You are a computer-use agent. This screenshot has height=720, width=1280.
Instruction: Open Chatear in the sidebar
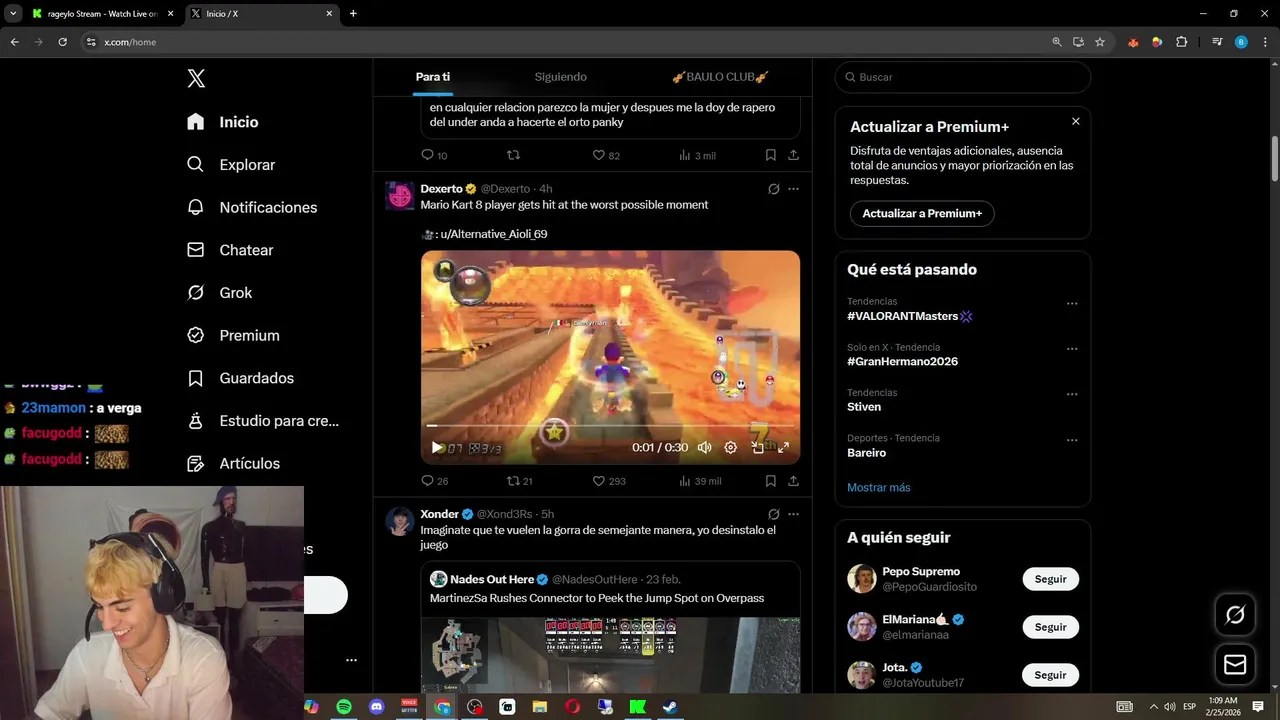pos(230,250)
